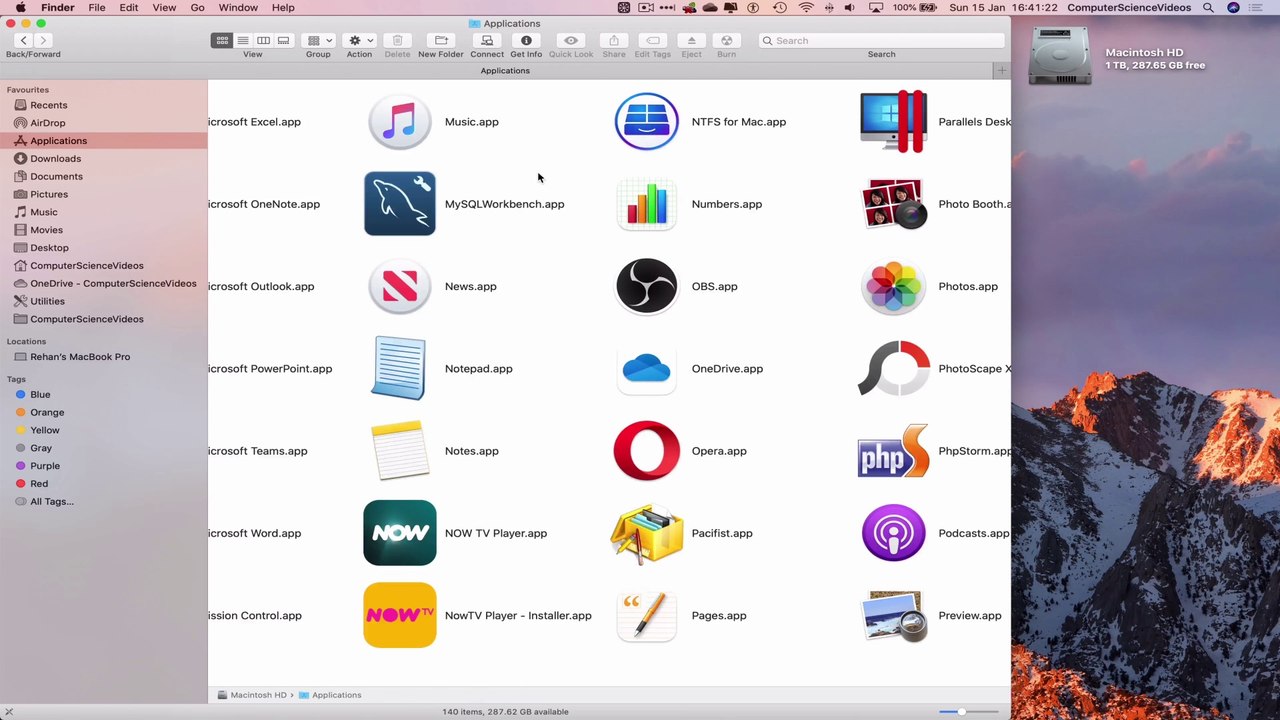Viewport: 1280px width, 720px height.
Task: Open Recents in the sidebar
Action: (49, 105)
